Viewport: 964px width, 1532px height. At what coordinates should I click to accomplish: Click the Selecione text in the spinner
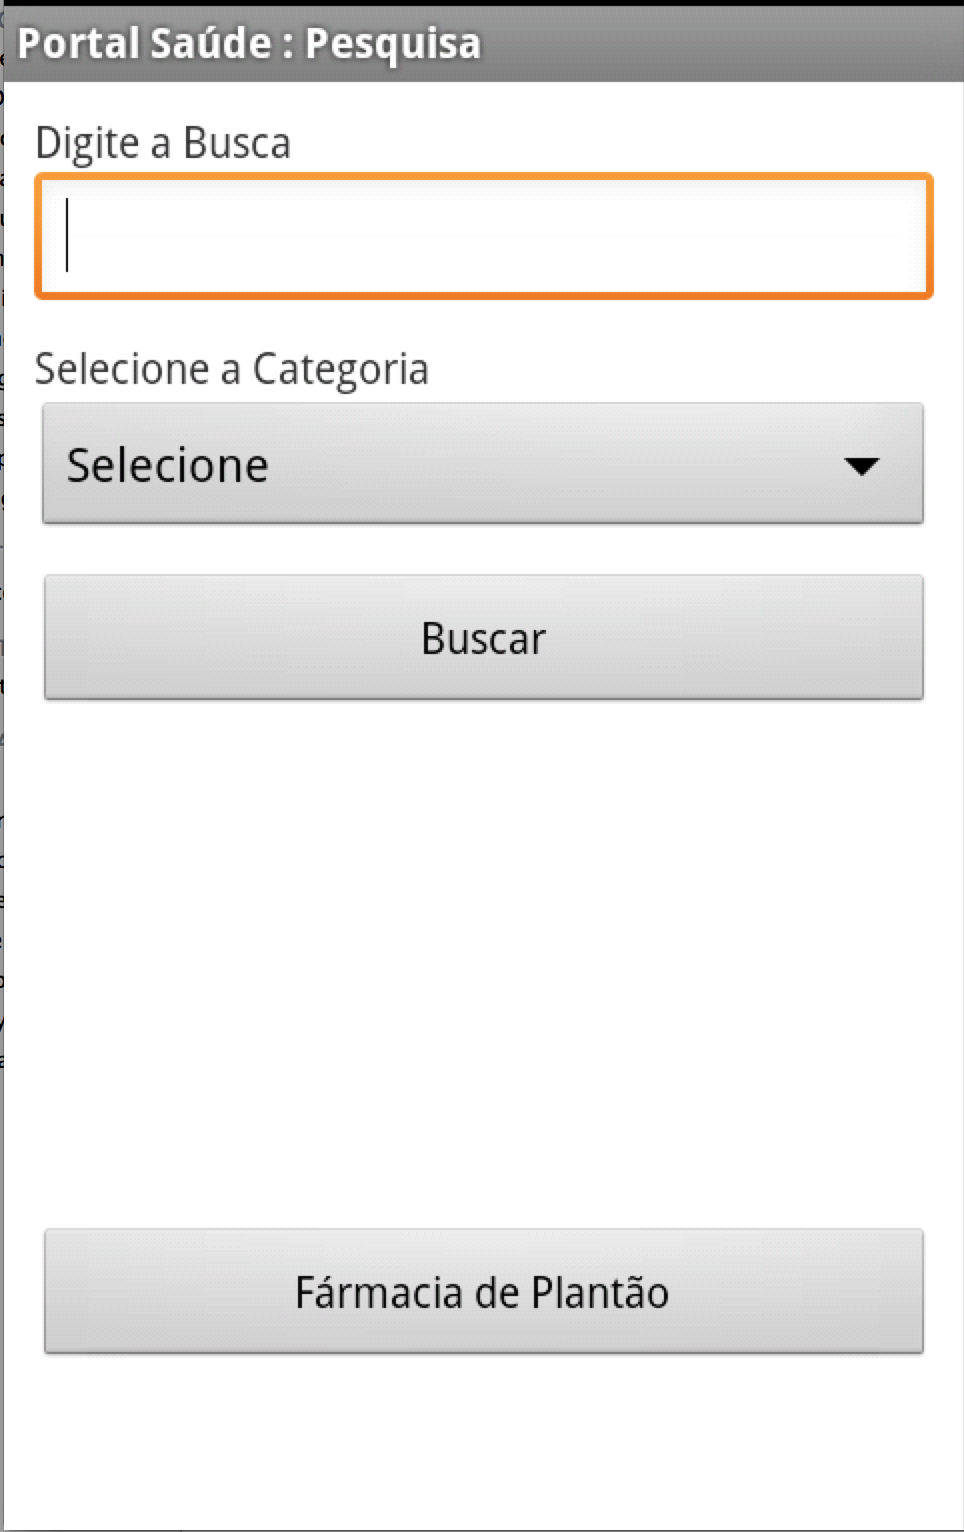pyautogui.click(x=168, y=465)
